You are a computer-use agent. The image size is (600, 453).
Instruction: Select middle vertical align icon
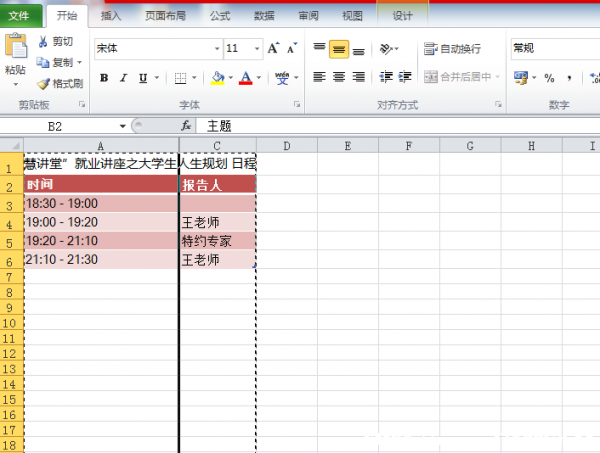click(x=339, y=49)
